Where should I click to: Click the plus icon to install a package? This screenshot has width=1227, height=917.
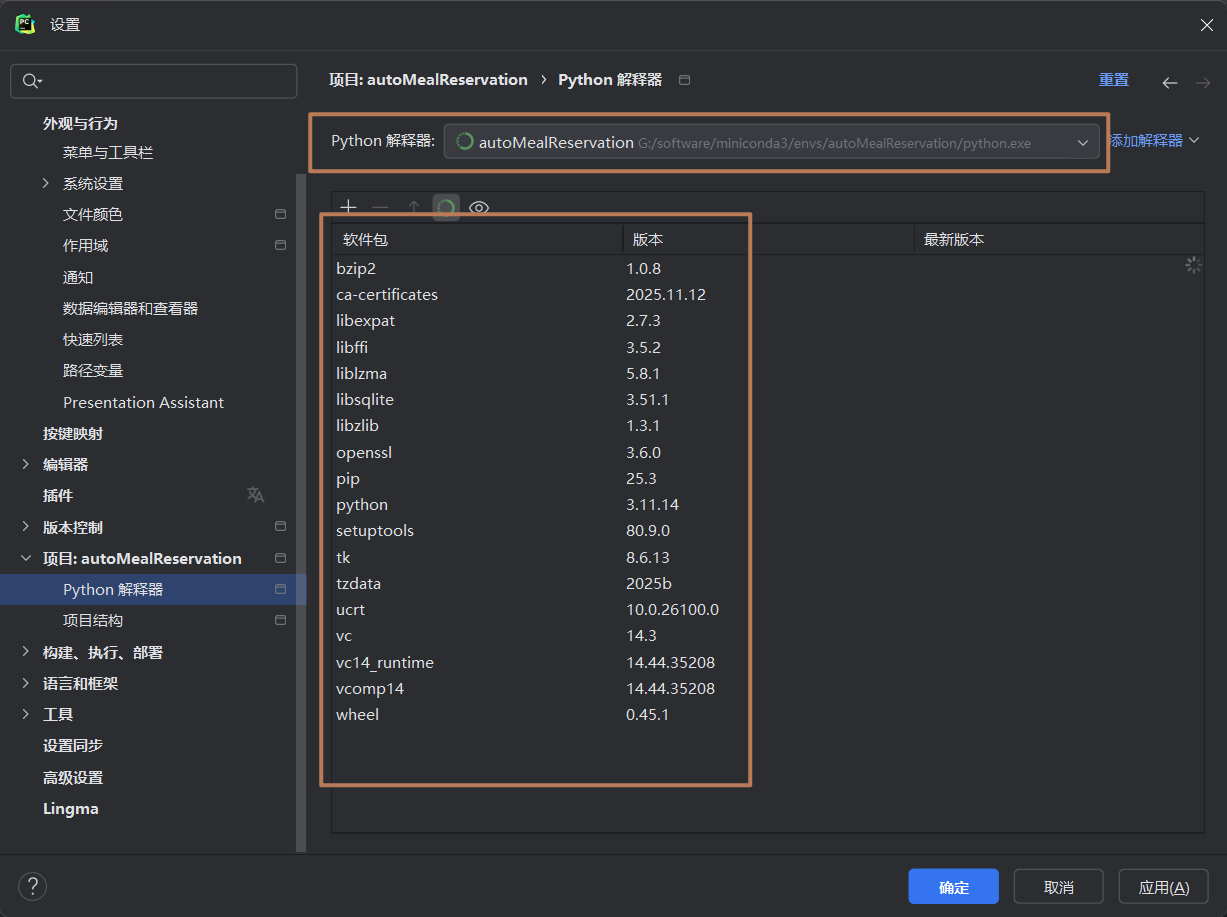coord(348,207)
